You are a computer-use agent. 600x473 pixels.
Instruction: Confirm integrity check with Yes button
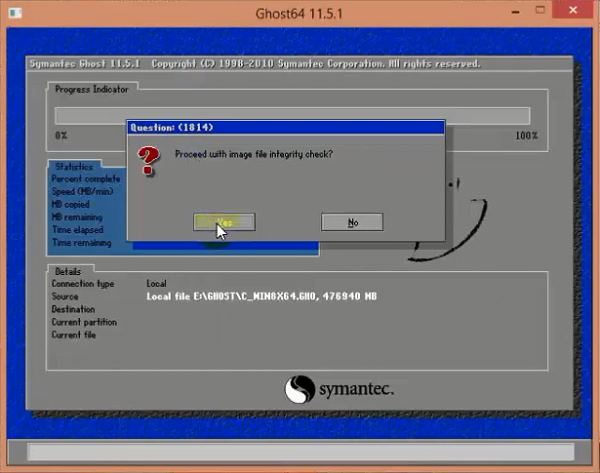[x=224, y=222]
